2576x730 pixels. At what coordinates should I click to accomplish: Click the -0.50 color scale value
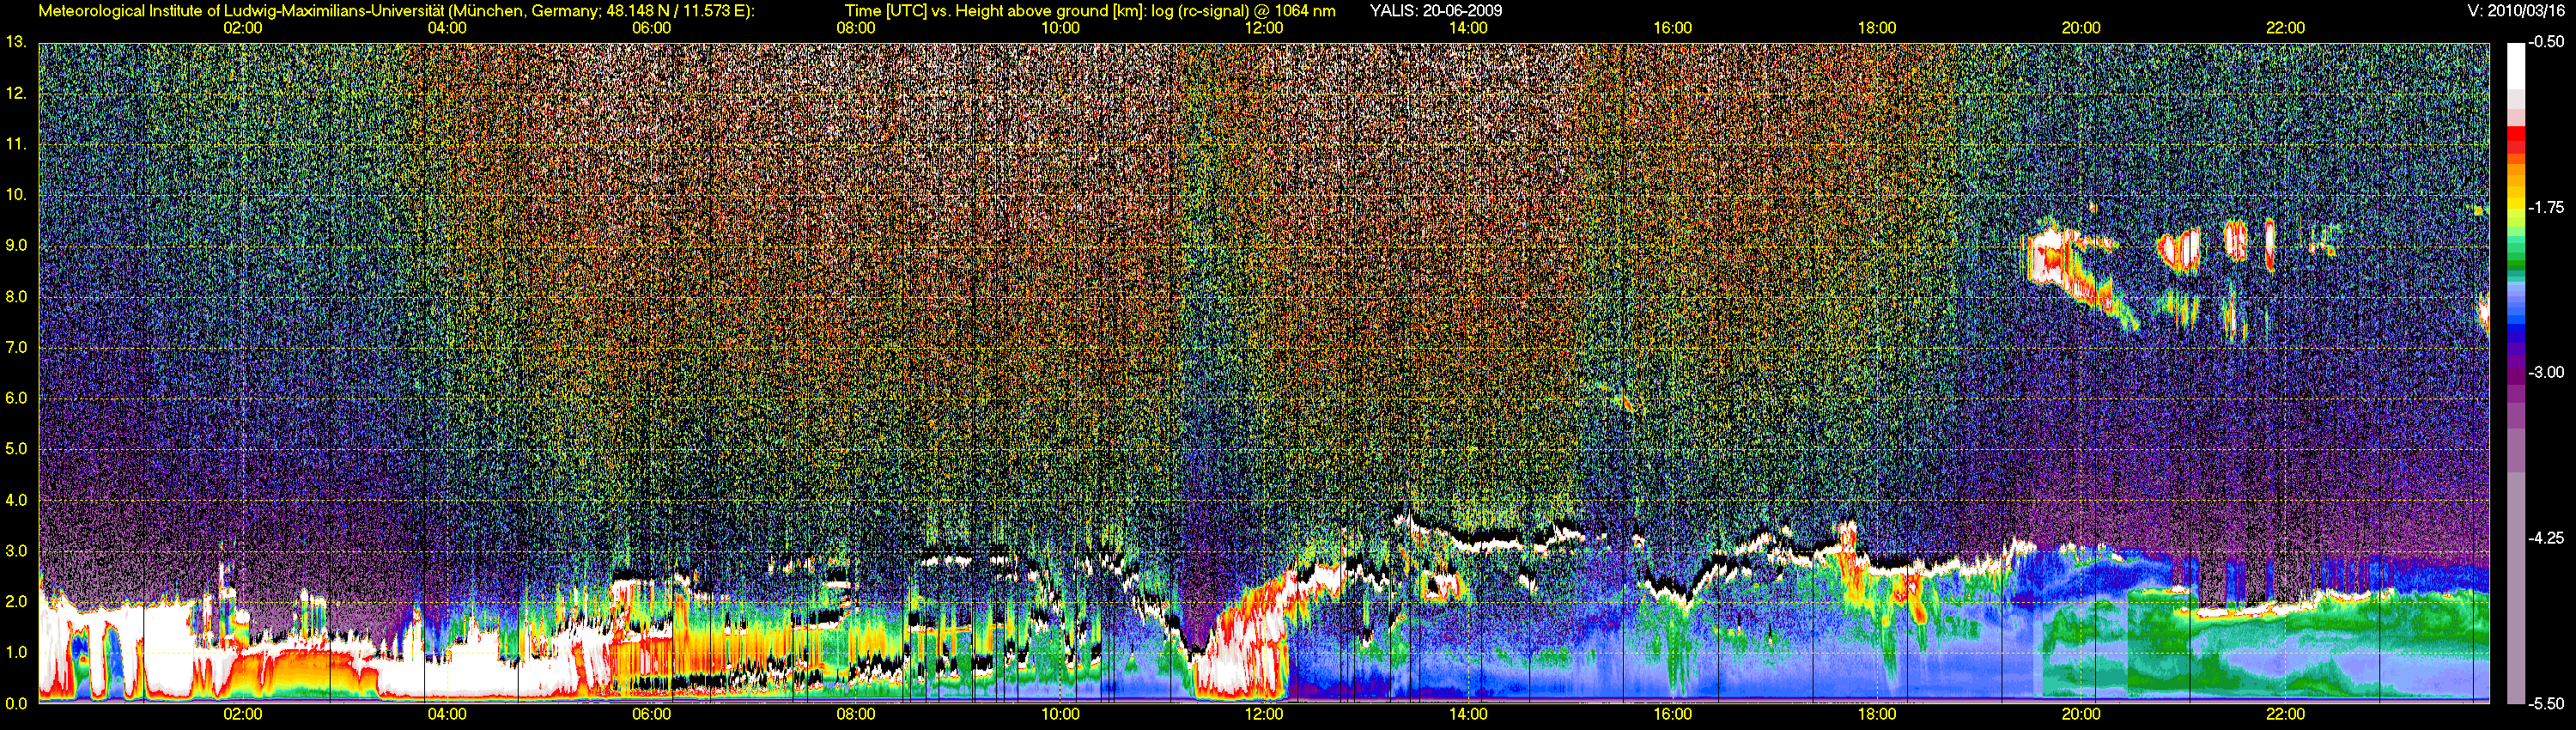[x=2546, y=42]
